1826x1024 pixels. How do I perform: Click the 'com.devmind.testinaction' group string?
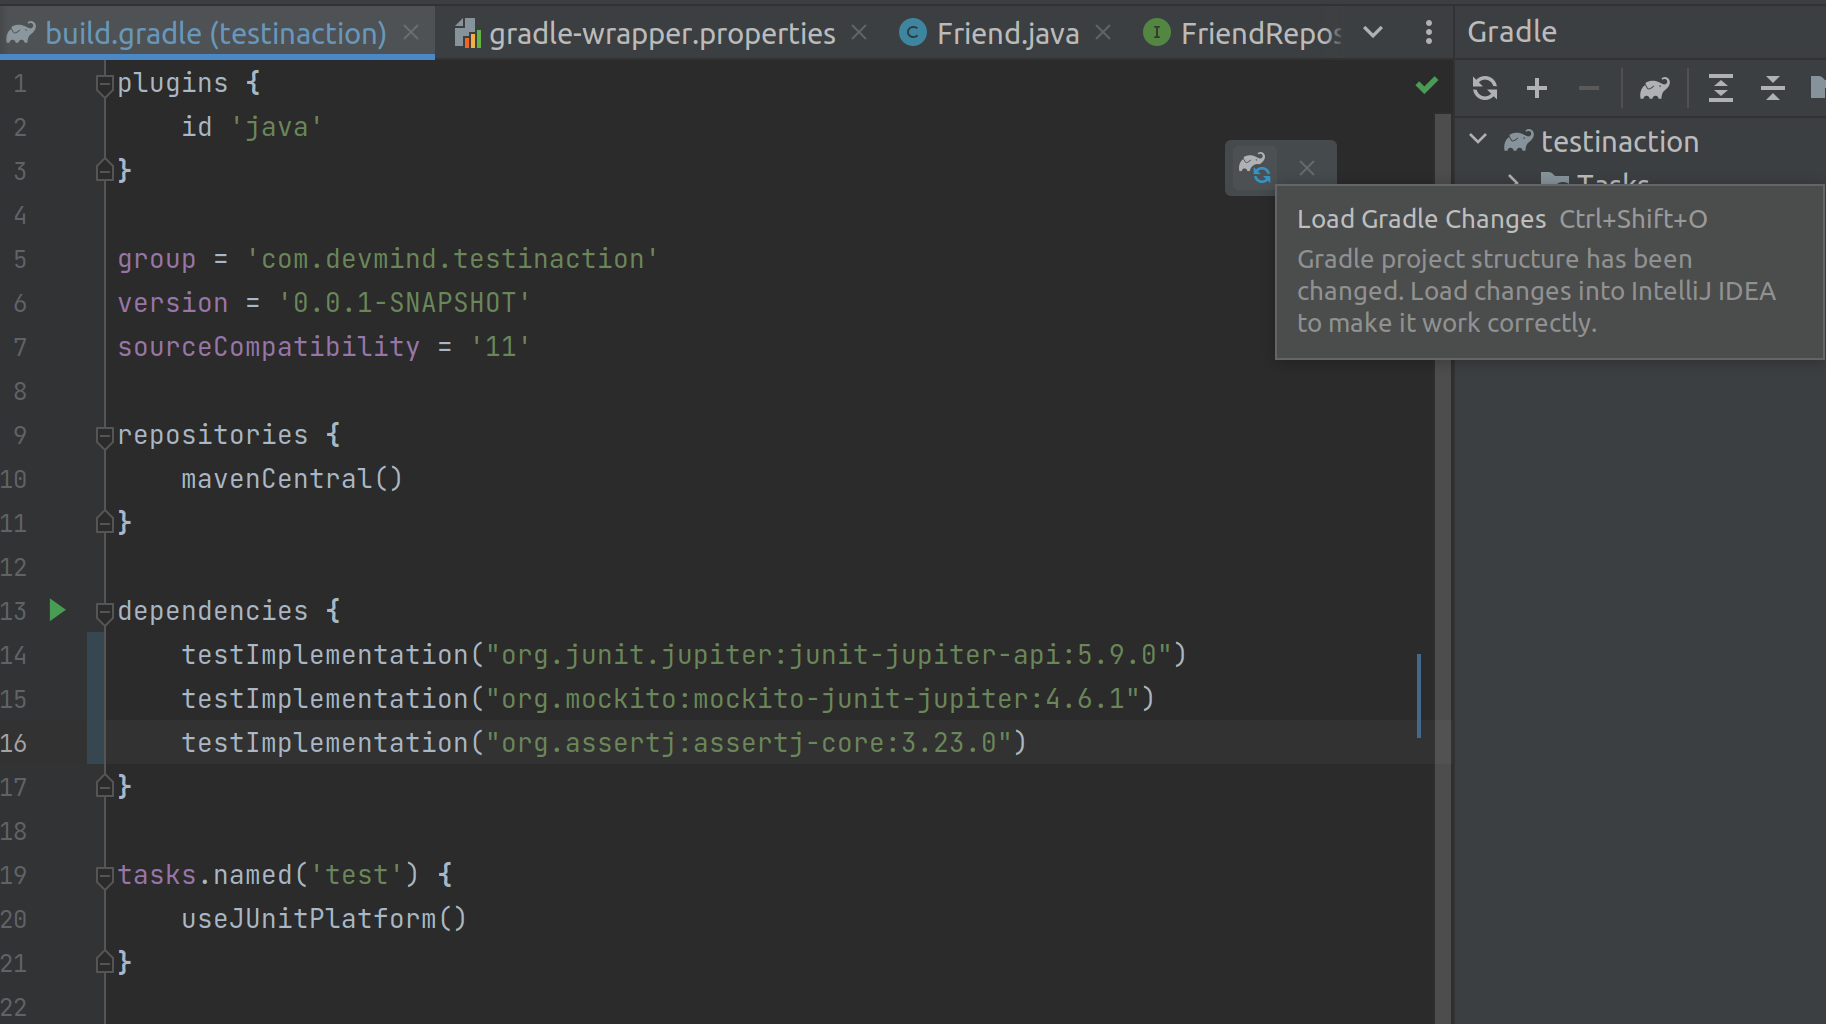452,259
